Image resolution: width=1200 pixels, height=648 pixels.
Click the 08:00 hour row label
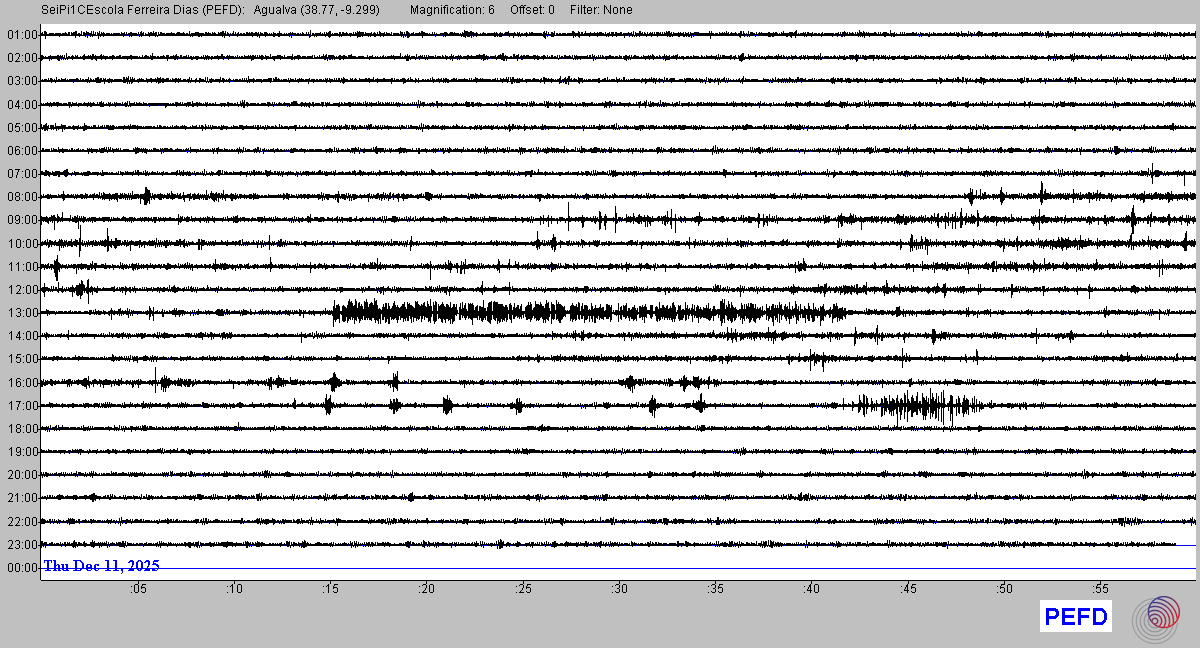pyautogui.click(x=22, y=197)
